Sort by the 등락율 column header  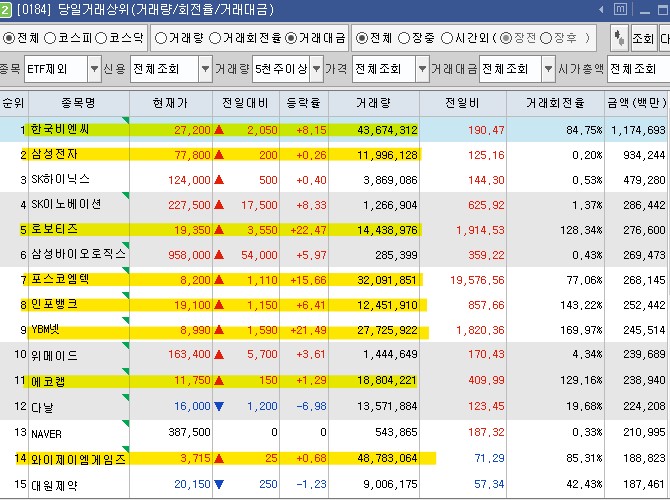coord(304,103)
